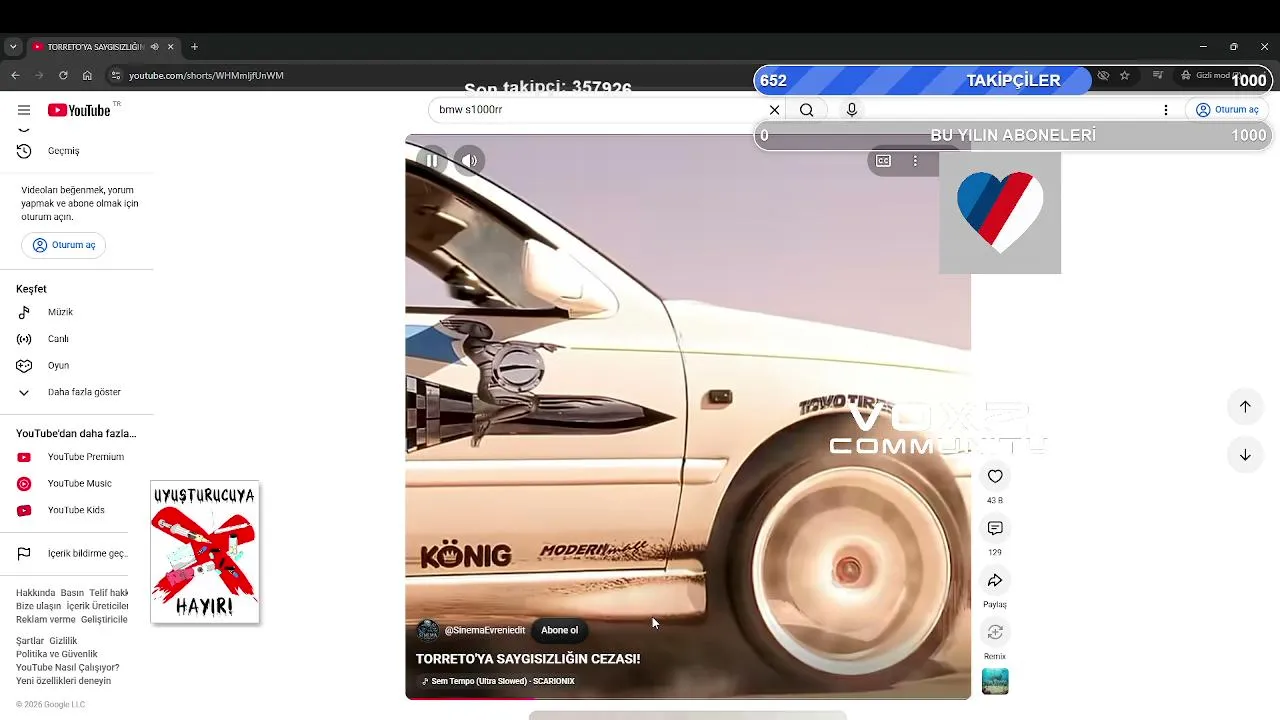Open YouTube Music from the sidebar
1280x720 pixels.
coord(80,484)
